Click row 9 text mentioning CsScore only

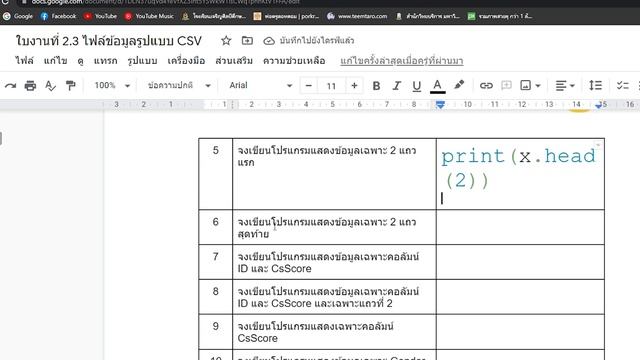point(315,332)
